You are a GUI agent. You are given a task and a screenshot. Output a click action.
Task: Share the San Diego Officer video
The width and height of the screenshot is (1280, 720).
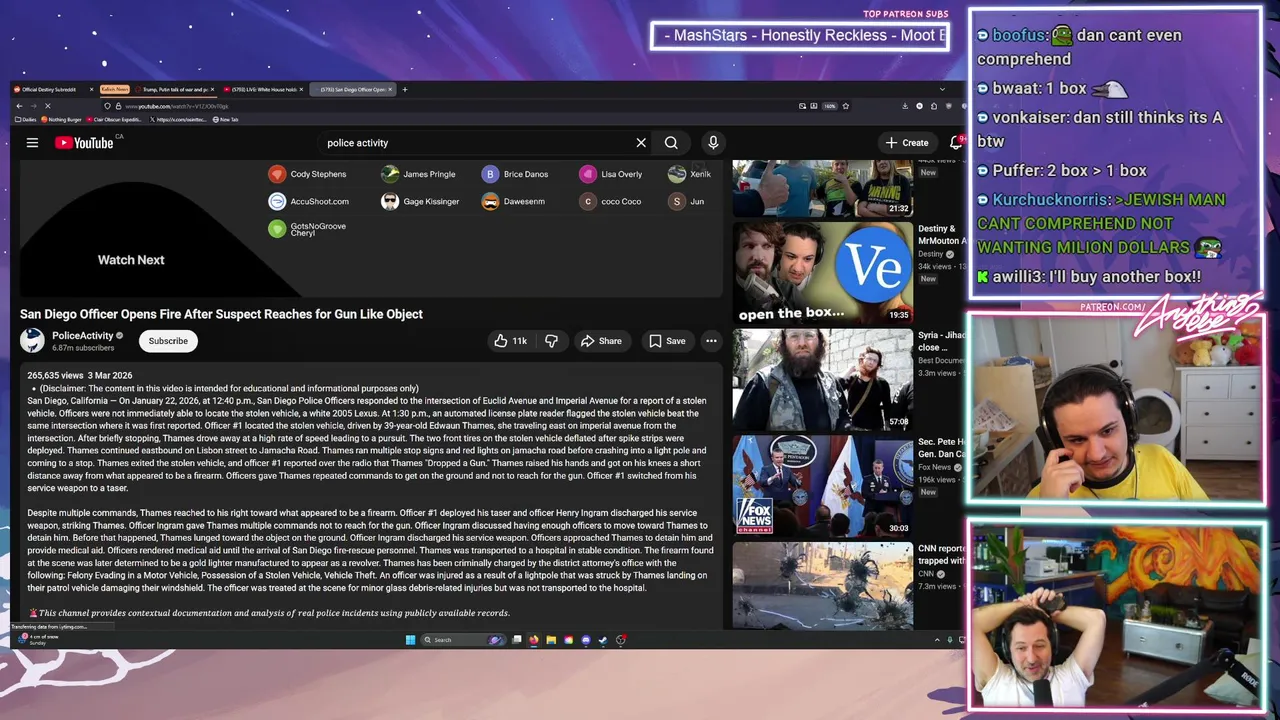click(601, 341)
